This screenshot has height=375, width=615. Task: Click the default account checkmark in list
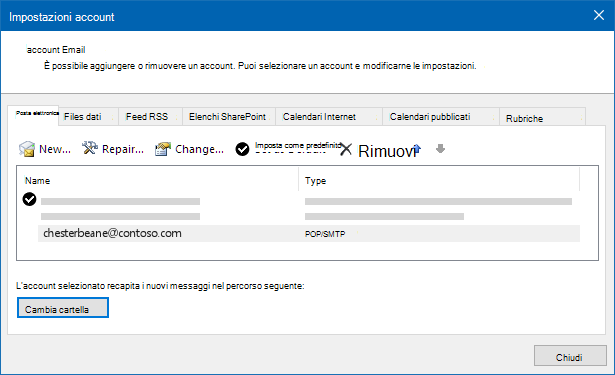(x=29, y=199)
